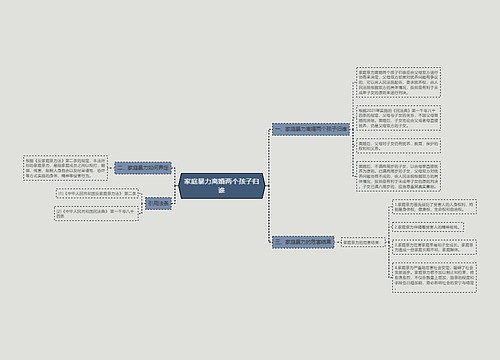Click branch node 一、家庭暴力离婚两个孩子归谁
The image size is (500, 360).
click(311, 129)
